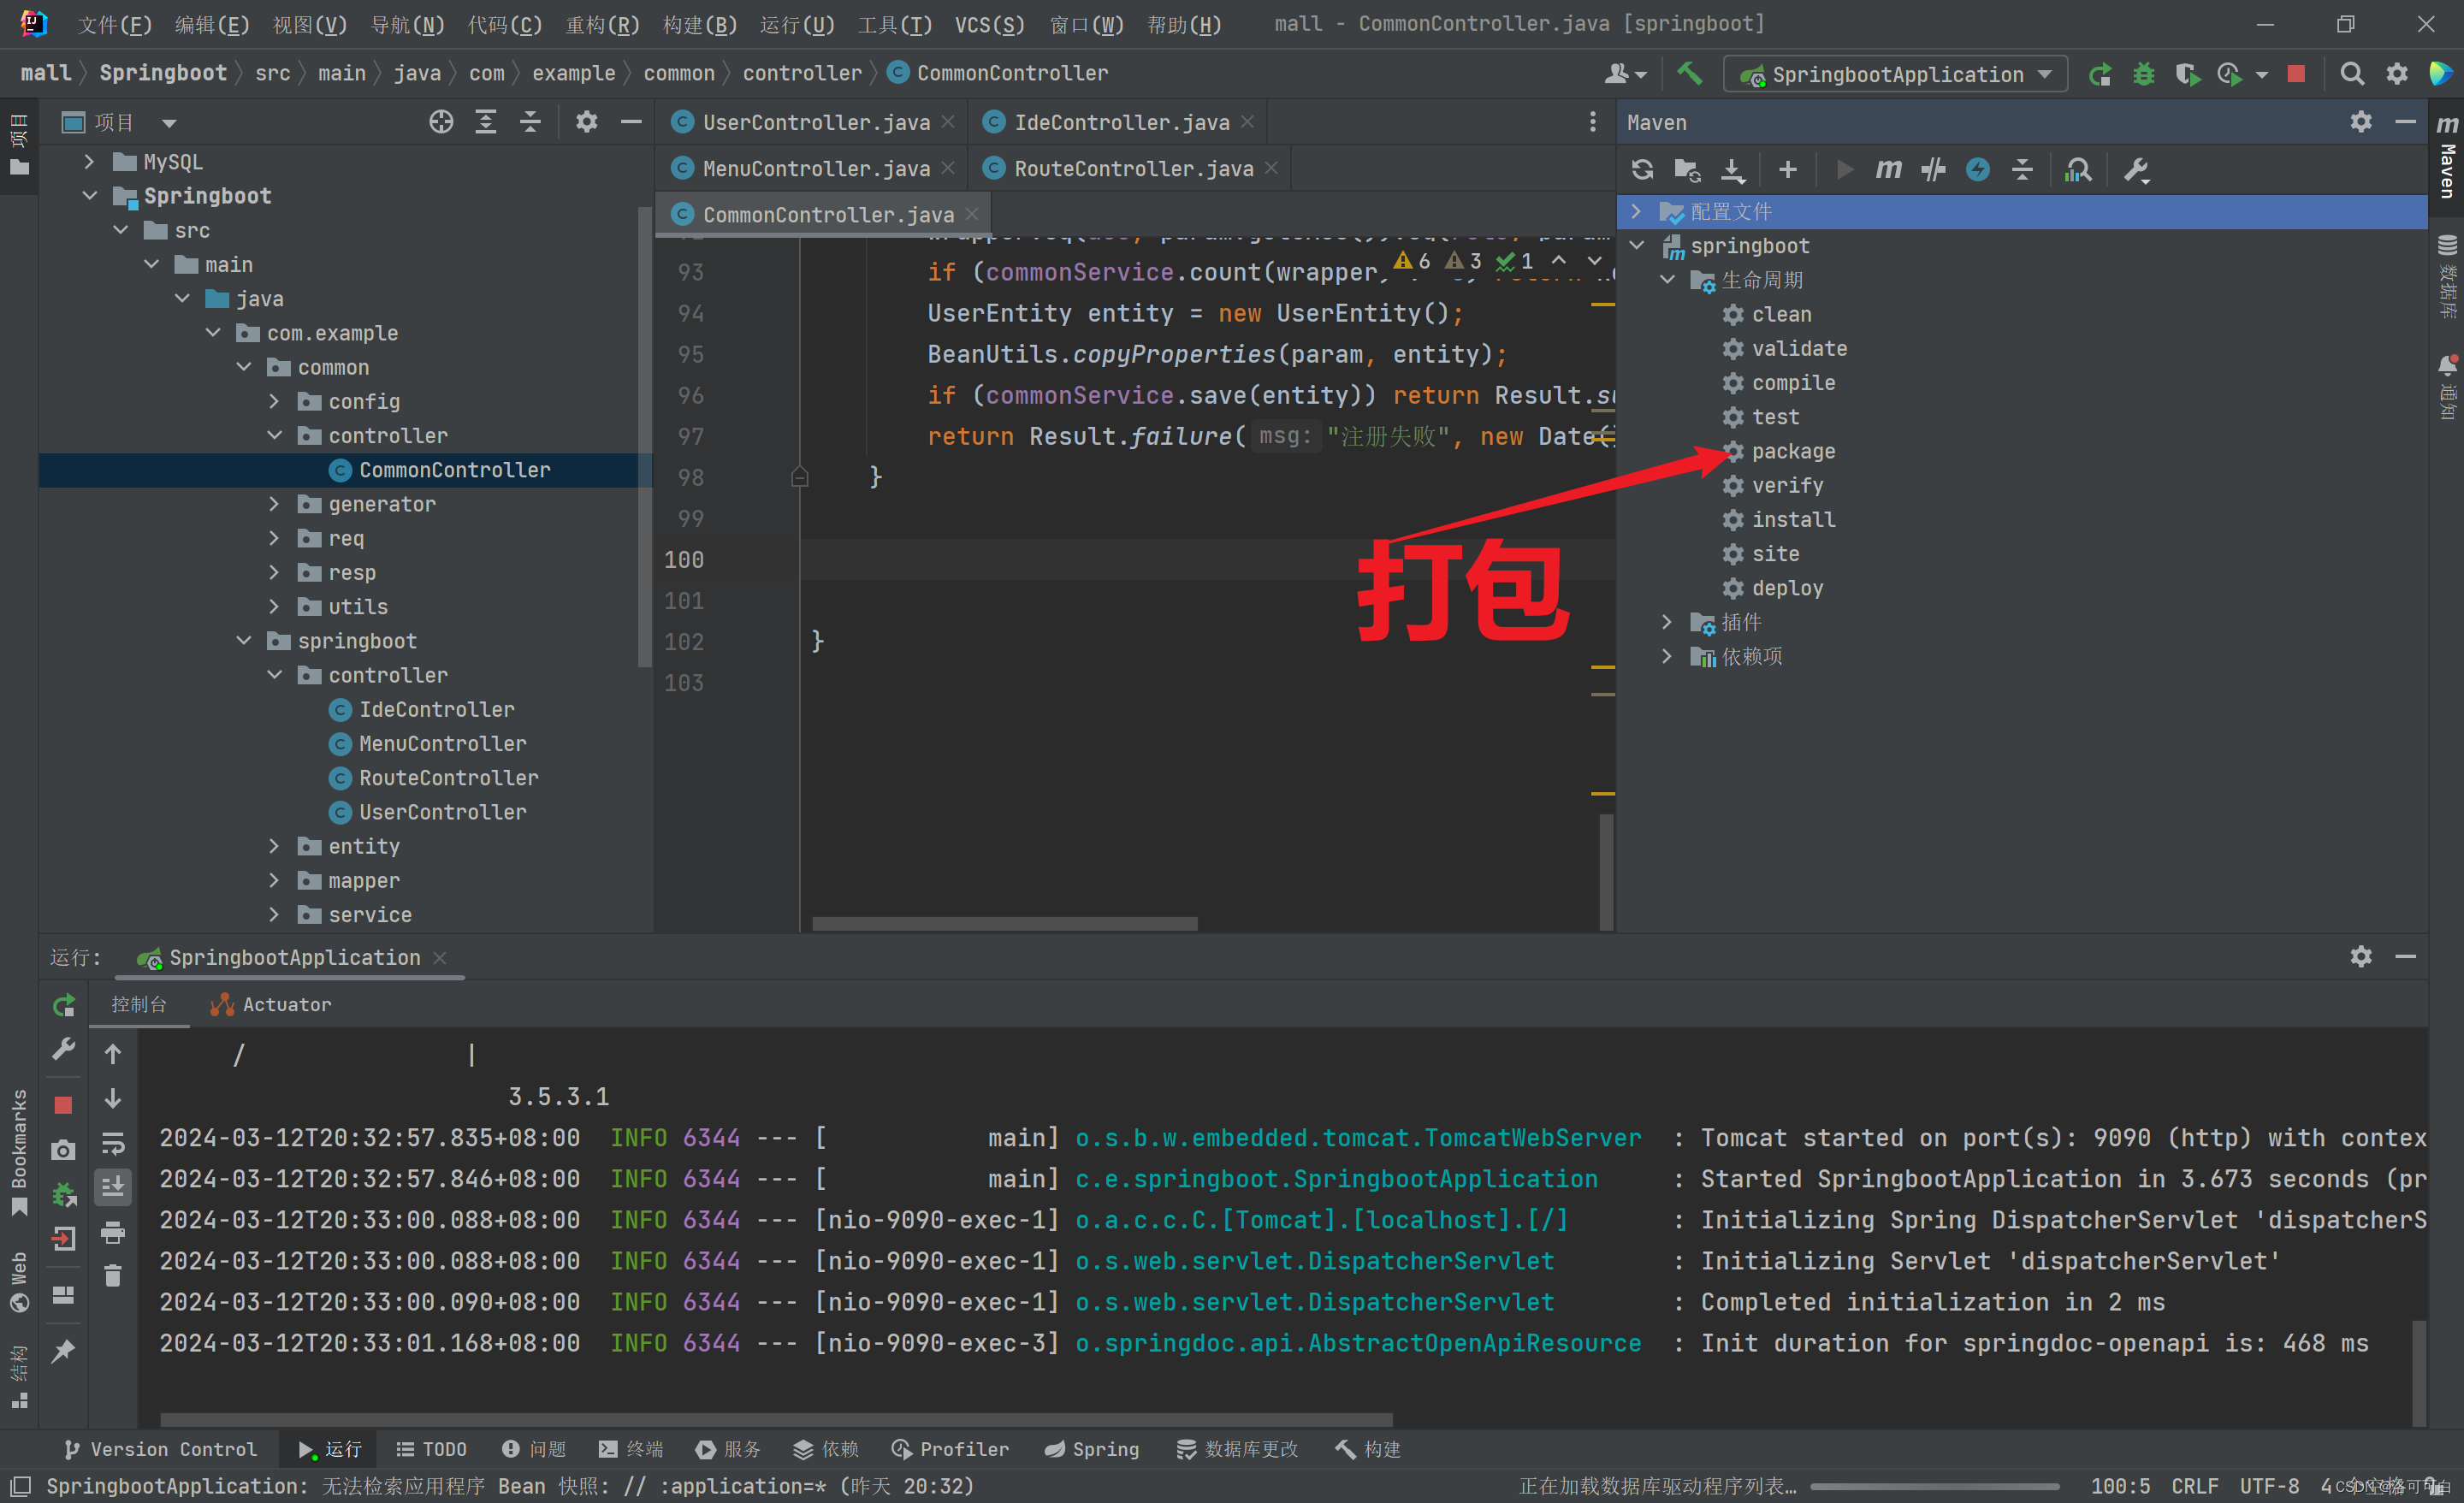The height and width of the screenshot is (1503, 2464).
Task: Take thread dump camera icon
Action: (63, 1150)
